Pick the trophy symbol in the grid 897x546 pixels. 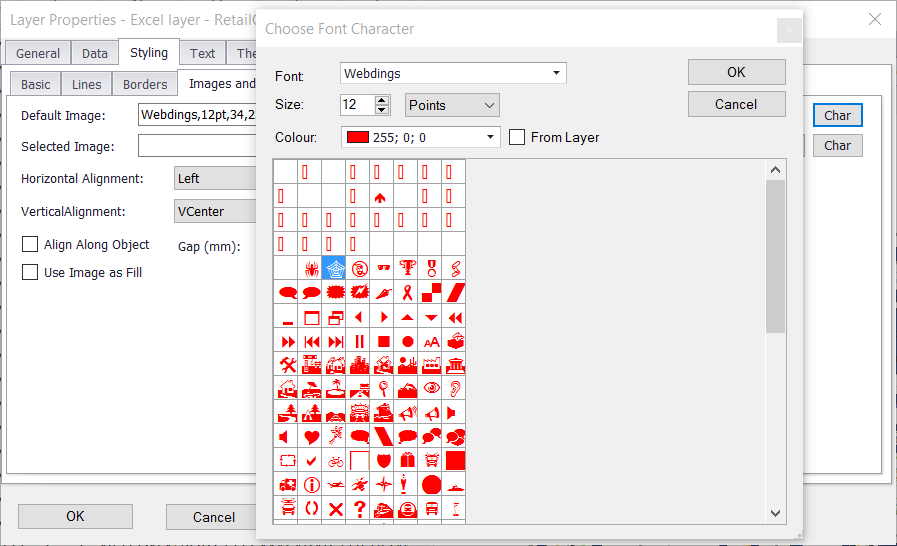coord(407,268)
